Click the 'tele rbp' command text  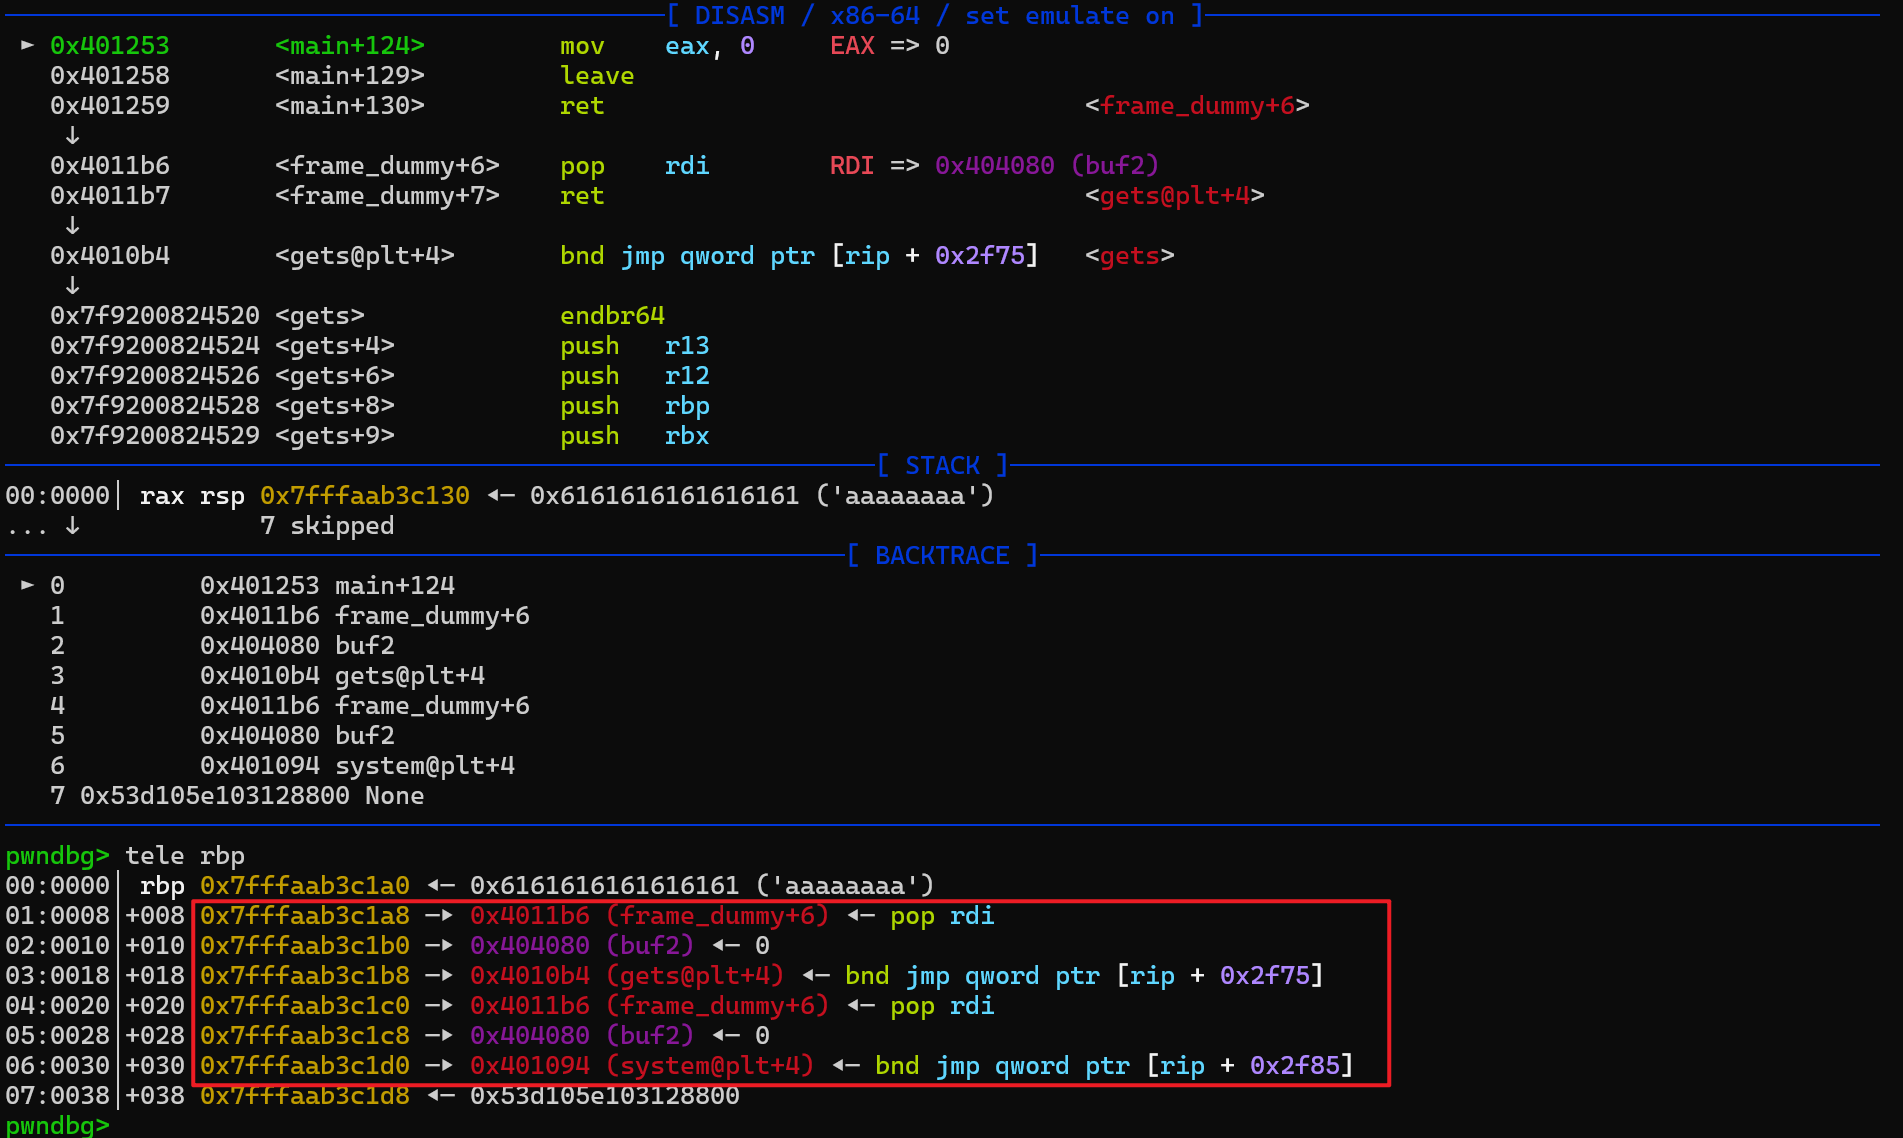(x=184, y=856)
